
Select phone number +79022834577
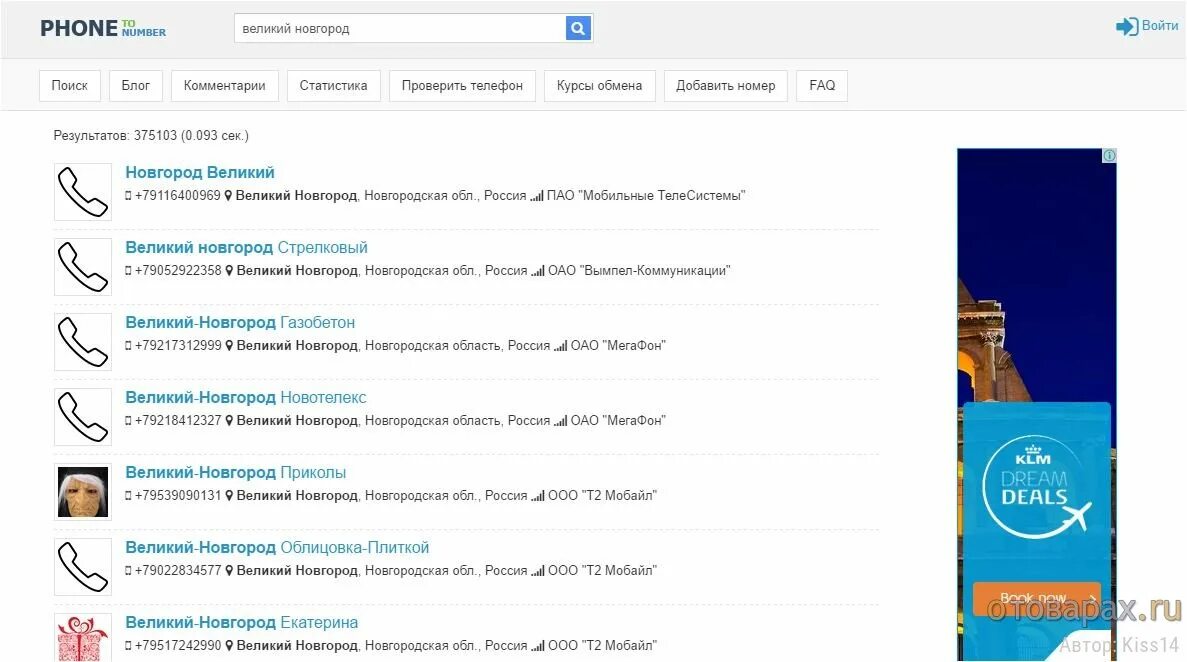(178, 570)
